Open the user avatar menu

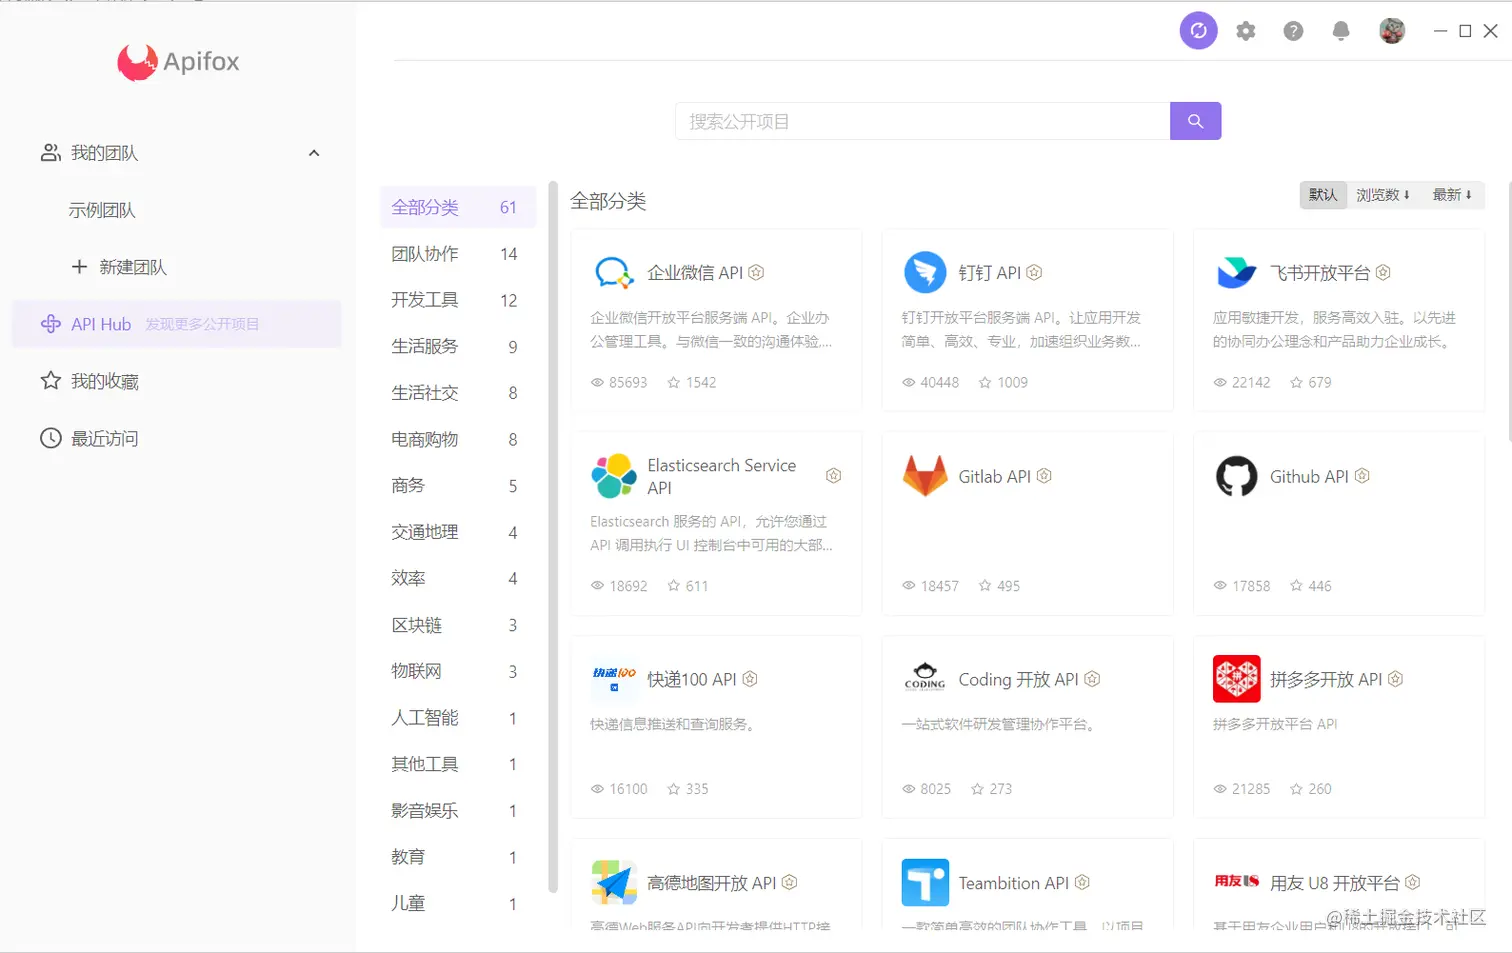1391,31
